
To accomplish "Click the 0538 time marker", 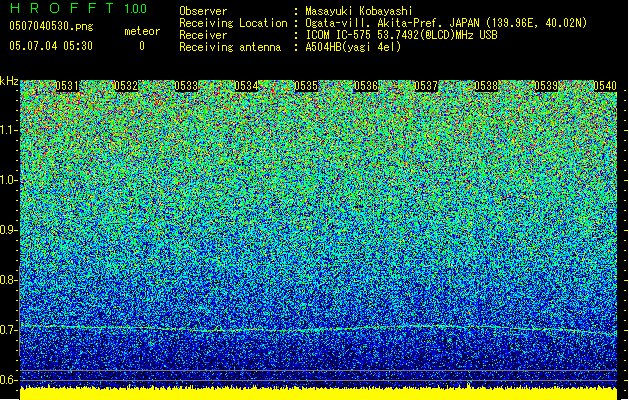I will click(x=486, y=86).
